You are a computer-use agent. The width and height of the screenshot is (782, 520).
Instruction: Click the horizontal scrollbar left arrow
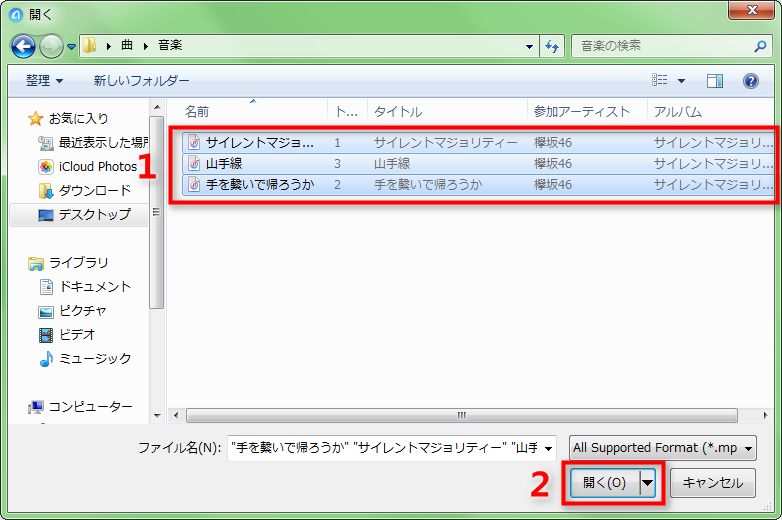tap(176, 415)
